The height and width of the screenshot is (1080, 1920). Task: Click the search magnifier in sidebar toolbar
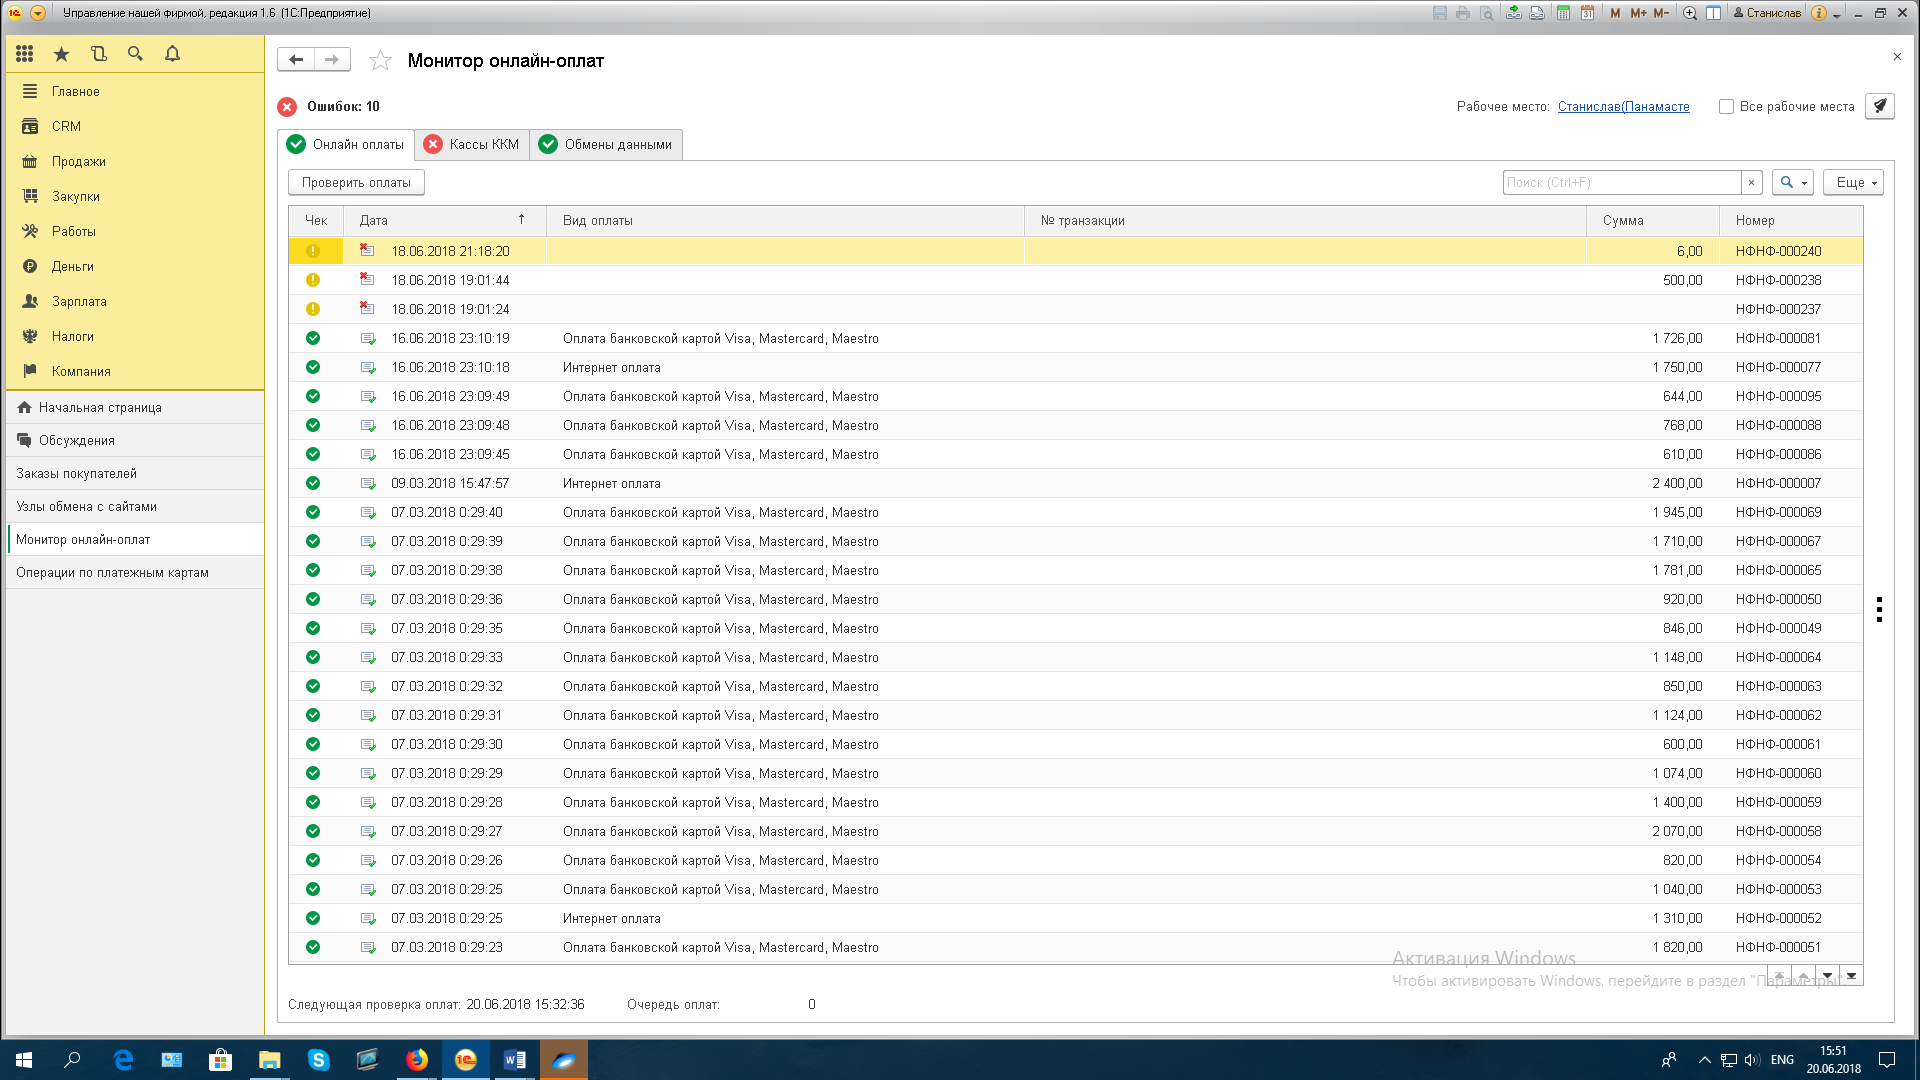coord(135,54)
